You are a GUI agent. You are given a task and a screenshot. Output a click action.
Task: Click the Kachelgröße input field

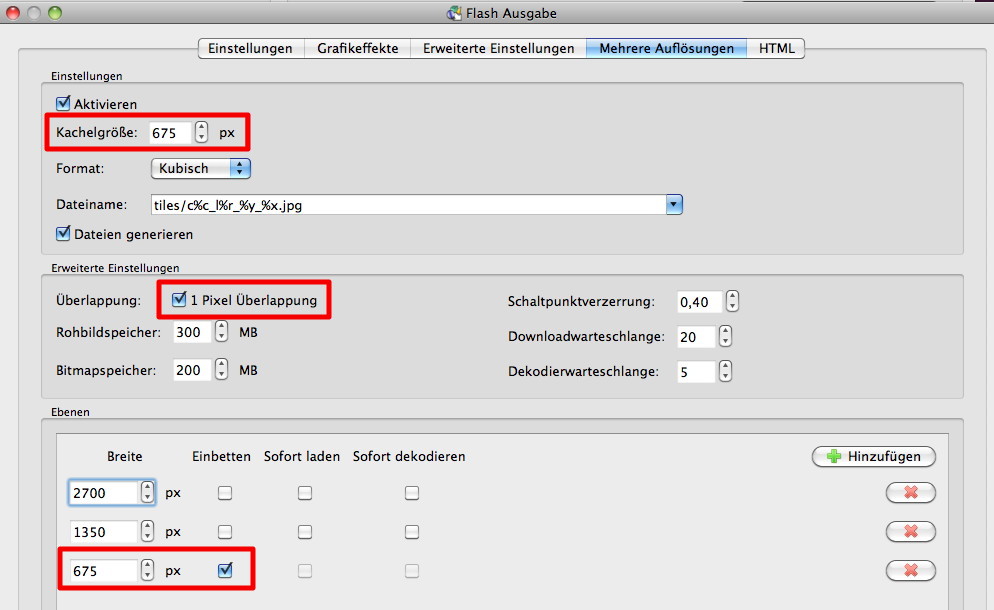[x=168, y=132]
